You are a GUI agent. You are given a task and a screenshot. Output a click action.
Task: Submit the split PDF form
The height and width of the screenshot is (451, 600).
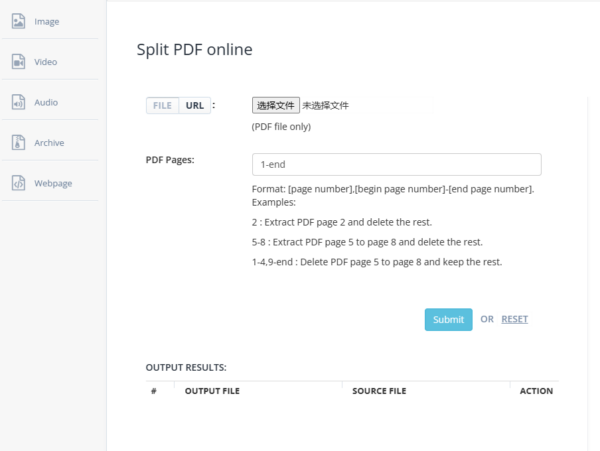click(448, 319)
